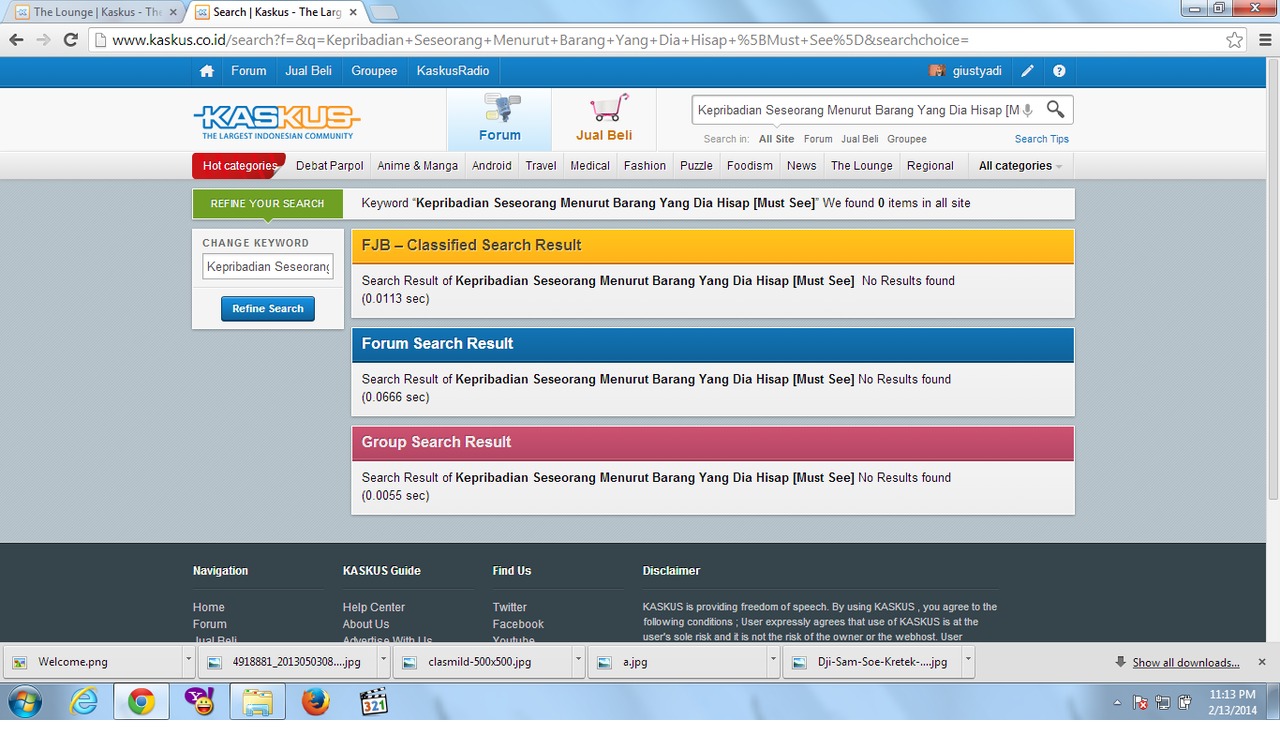Open The Lounge category

862,166
